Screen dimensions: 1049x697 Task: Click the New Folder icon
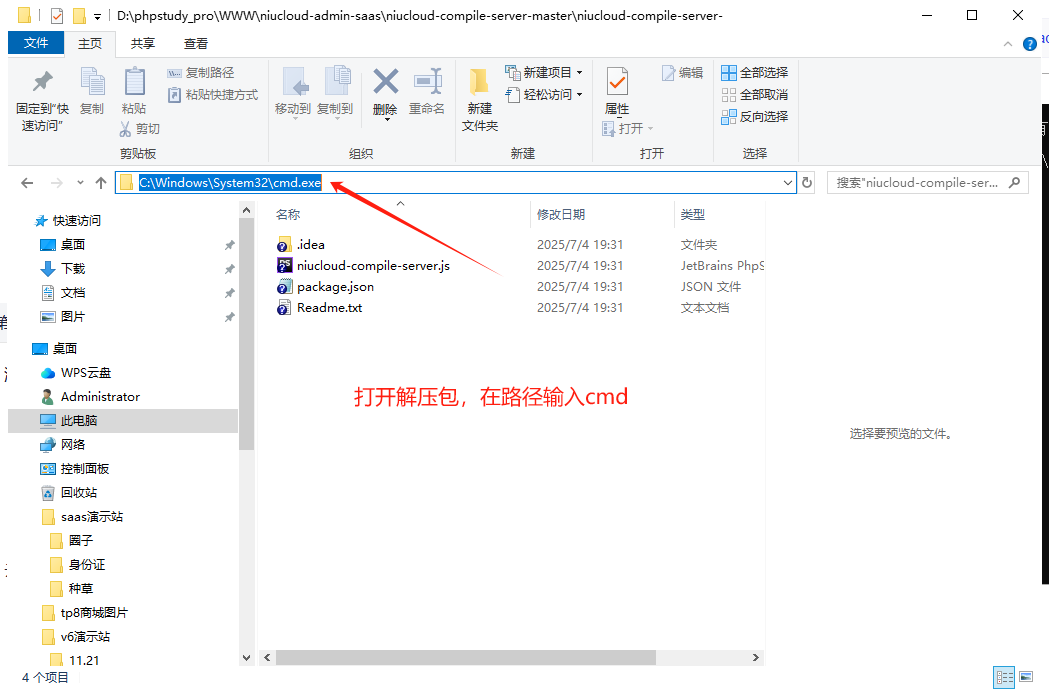(x=479, y=83)
